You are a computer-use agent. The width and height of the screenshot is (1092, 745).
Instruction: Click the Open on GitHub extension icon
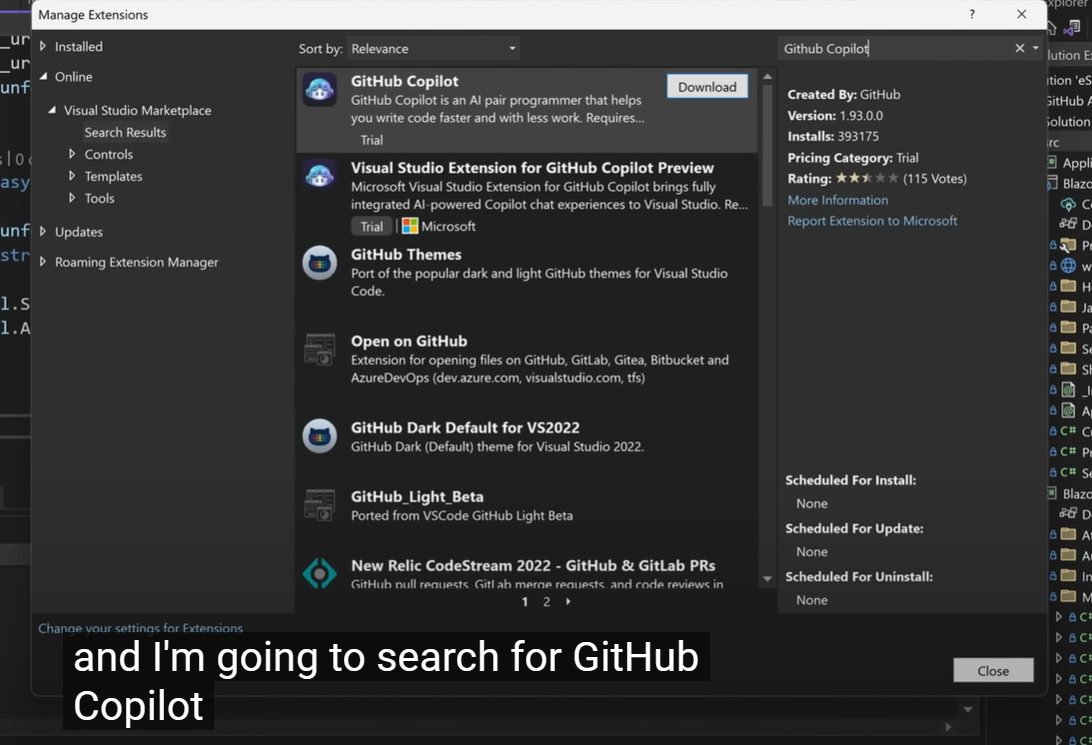(319, 350)
